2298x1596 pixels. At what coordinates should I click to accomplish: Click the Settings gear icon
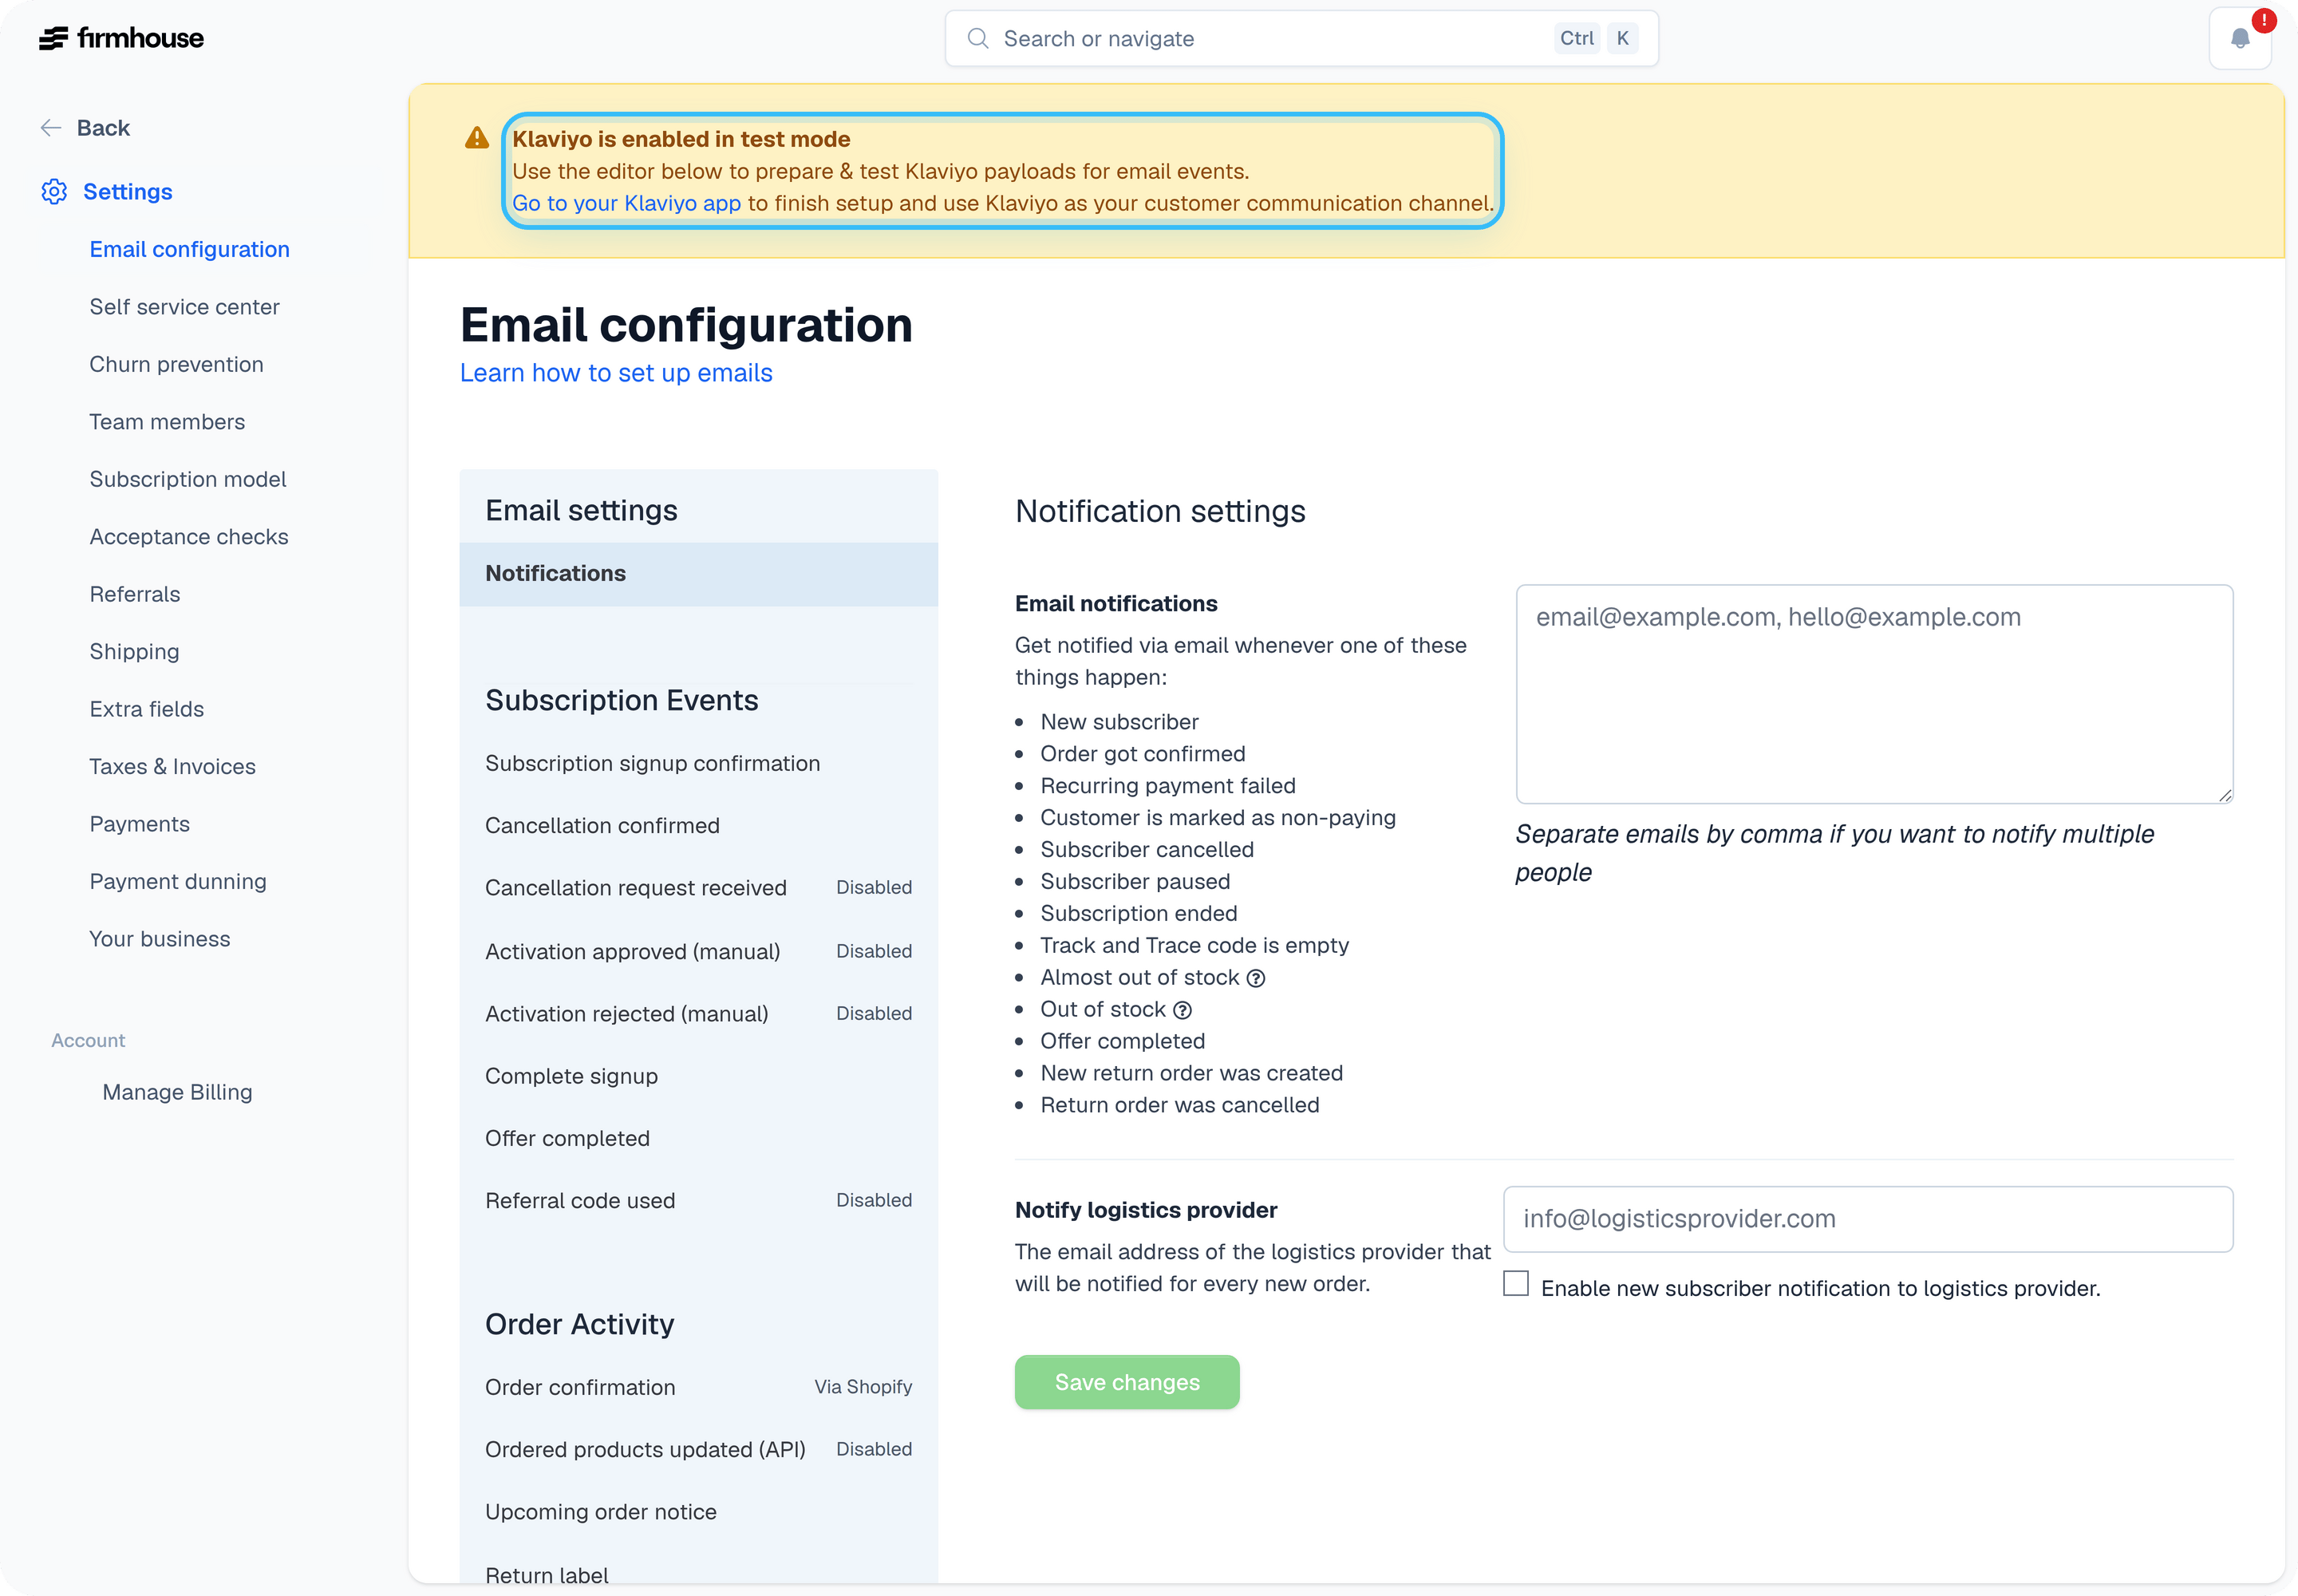54,191
